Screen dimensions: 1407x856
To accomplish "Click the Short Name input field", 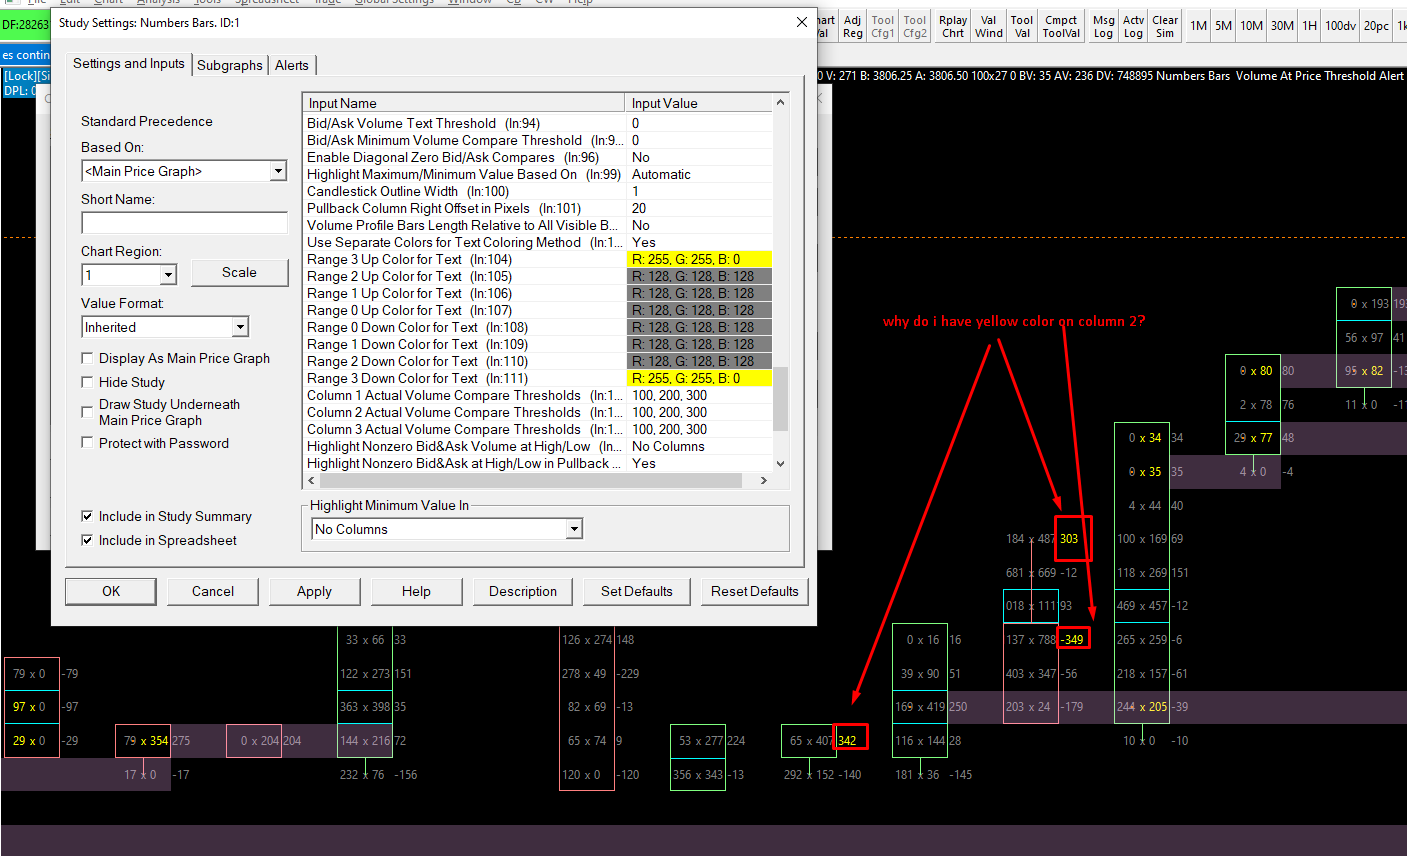I will pyautogui.click(x=184, y=222).
